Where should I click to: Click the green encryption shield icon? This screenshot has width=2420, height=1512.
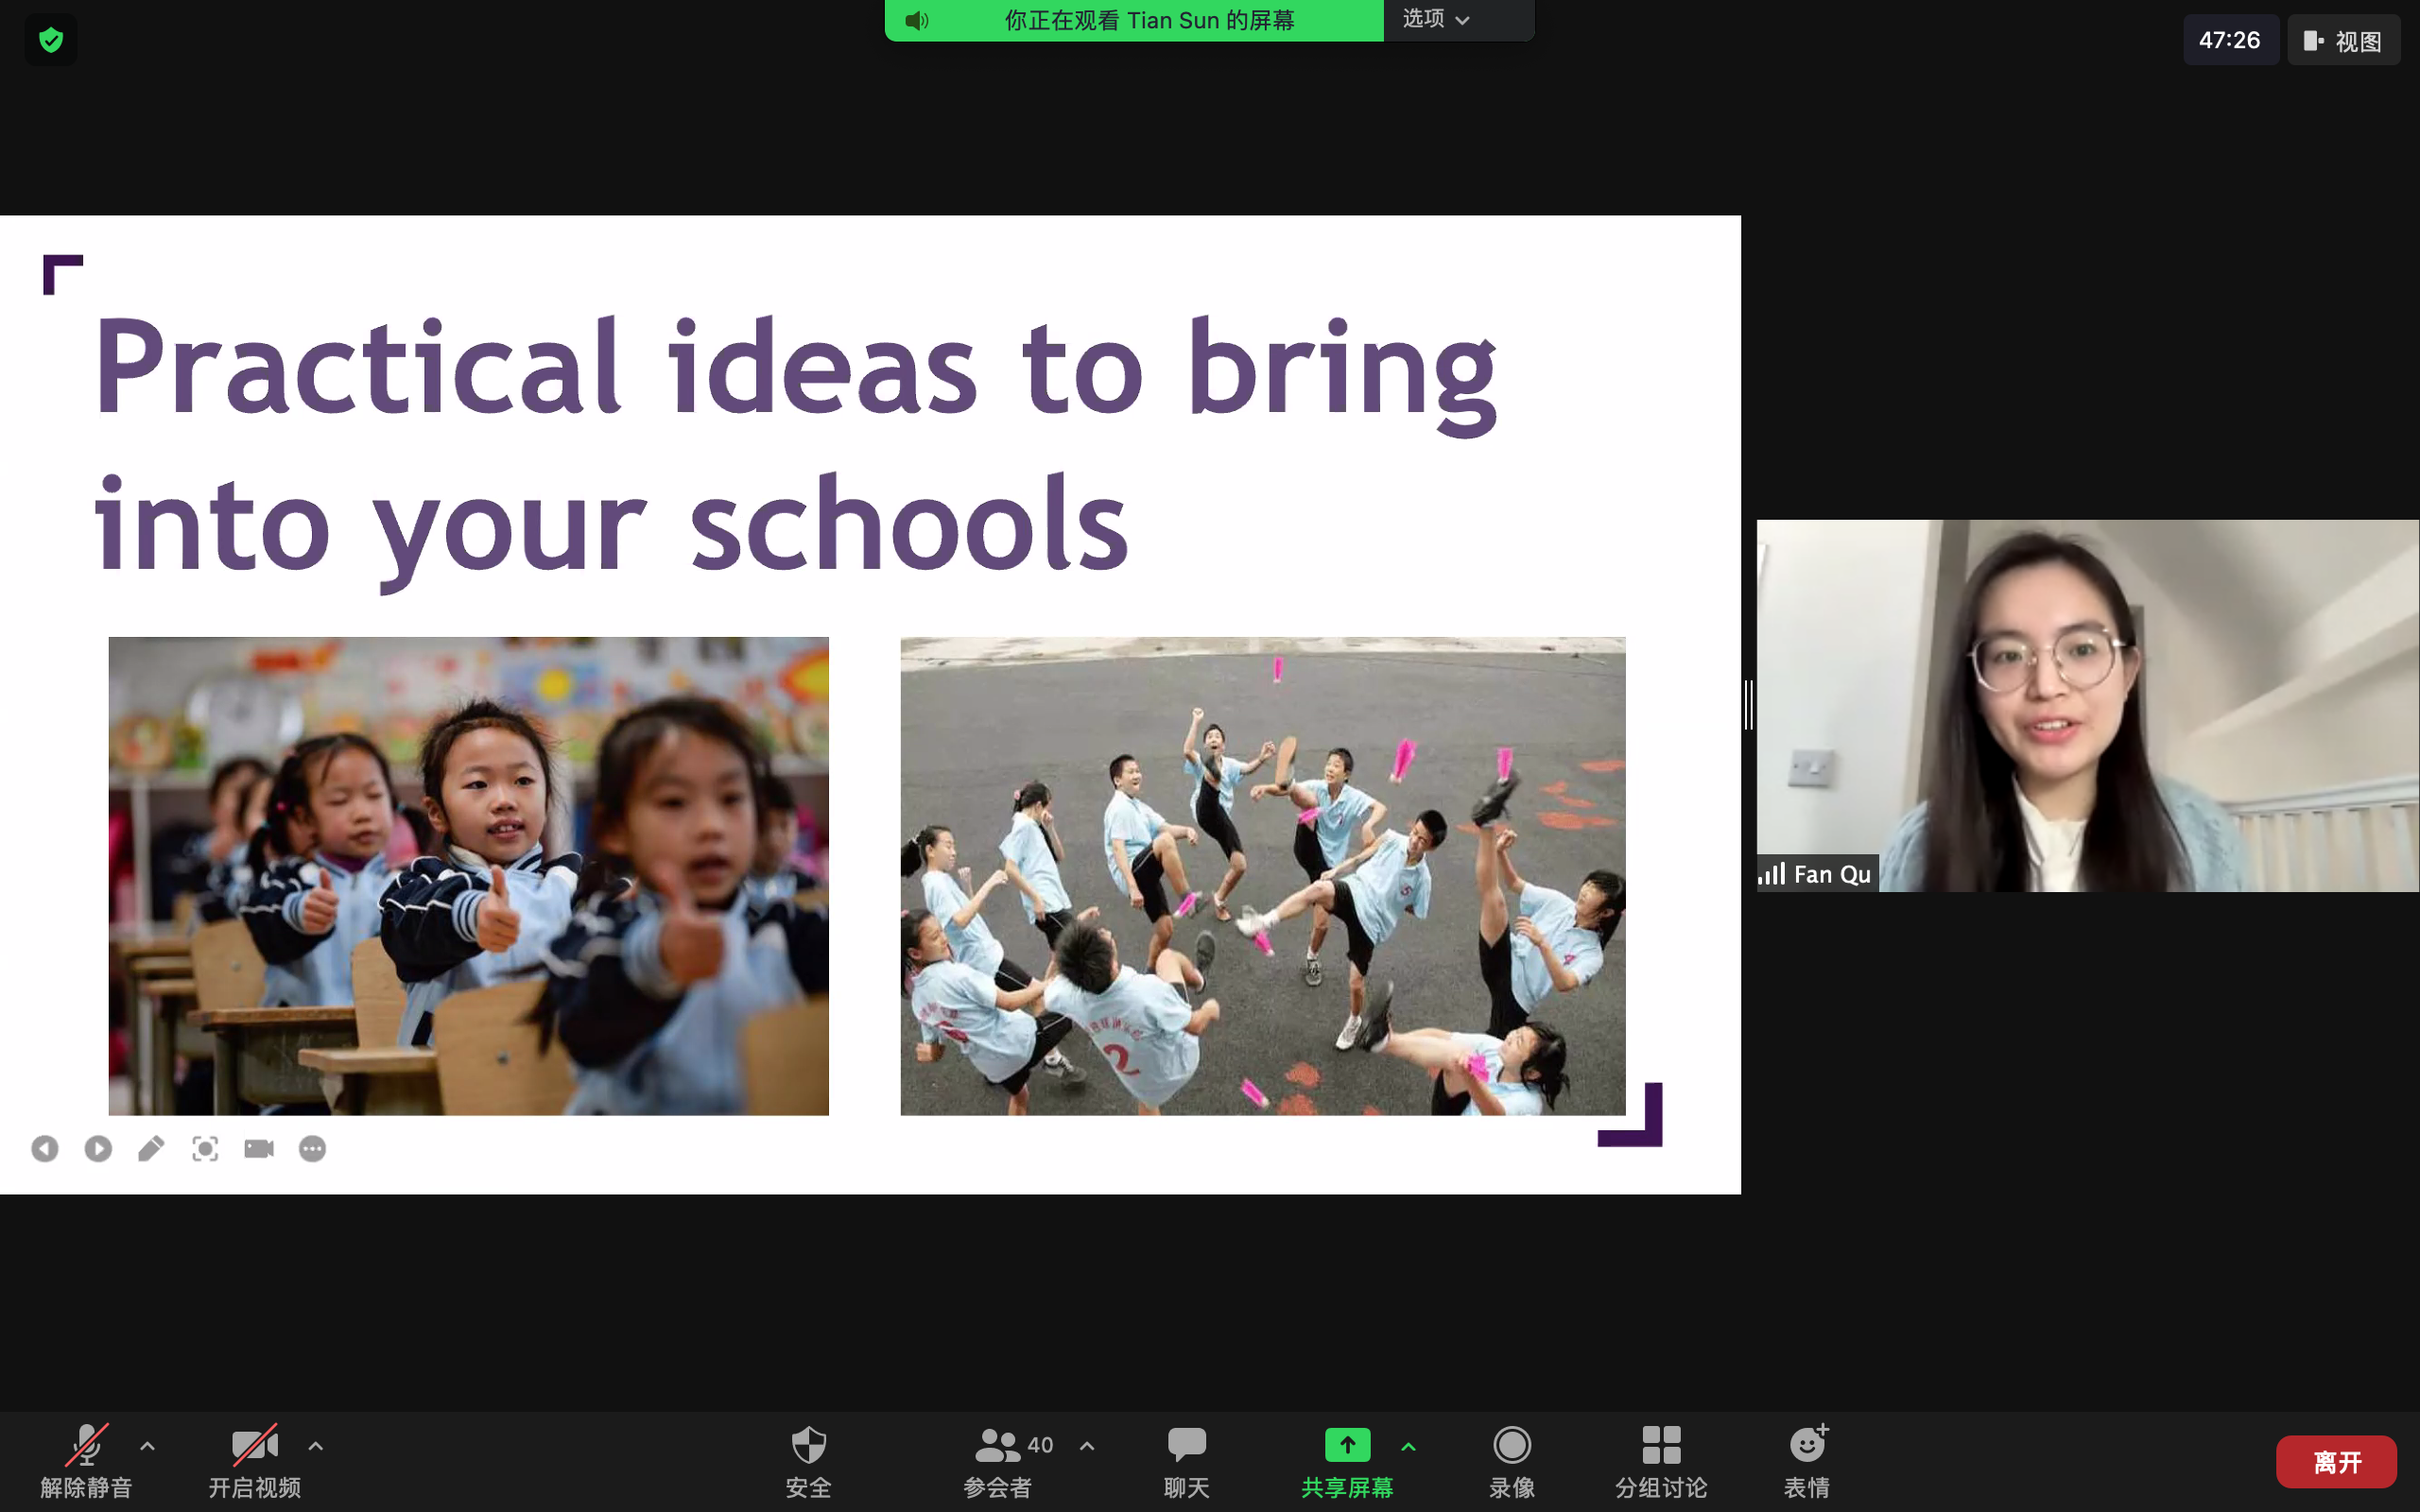51,40
